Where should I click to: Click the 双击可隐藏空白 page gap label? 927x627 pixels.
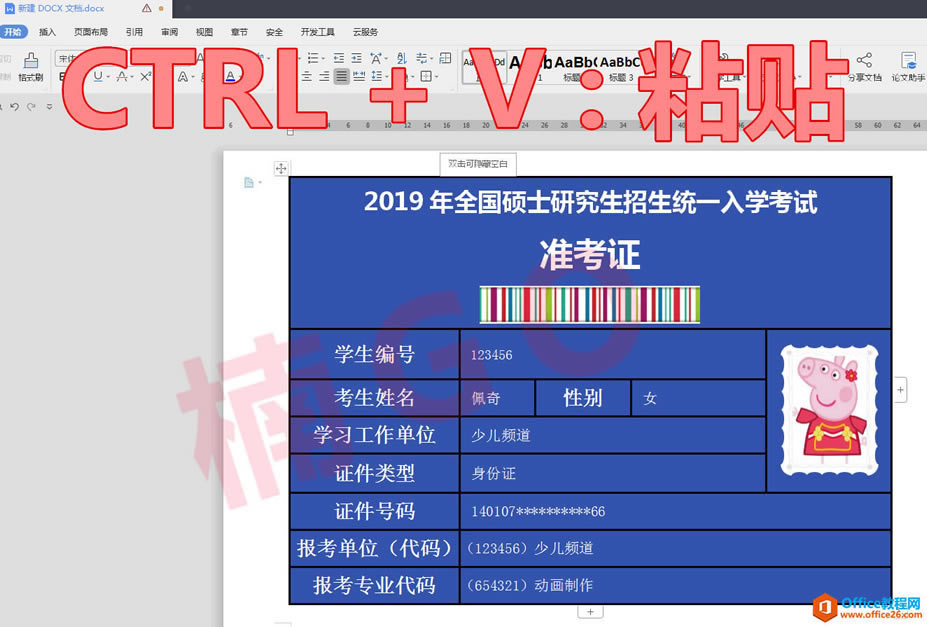coord(478,164)
